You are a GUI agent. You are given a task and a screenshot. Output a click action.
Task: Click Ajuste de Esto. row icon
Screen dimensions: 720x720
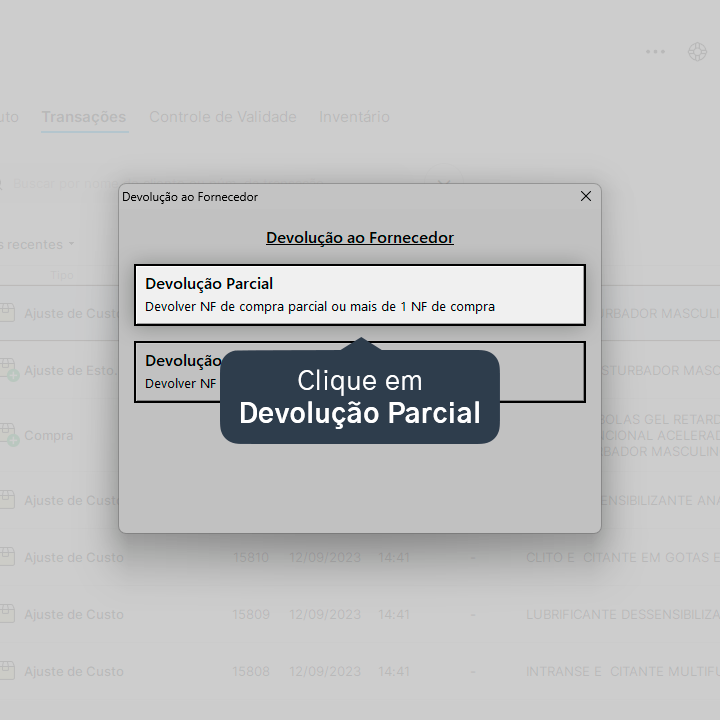point(8,370)
